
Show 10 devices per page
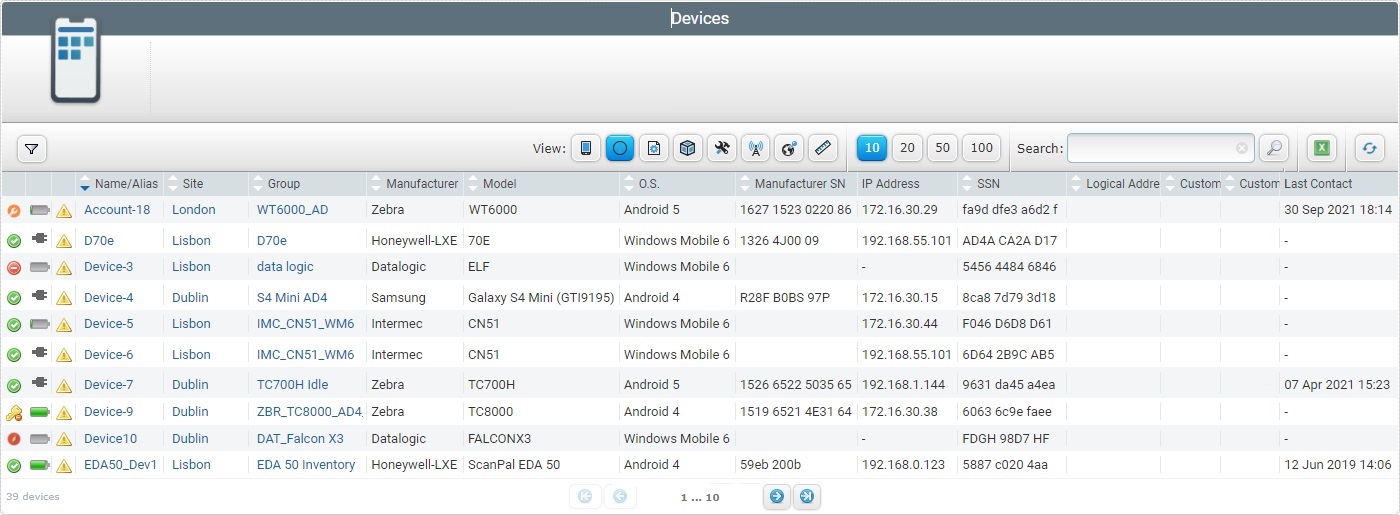872,148
